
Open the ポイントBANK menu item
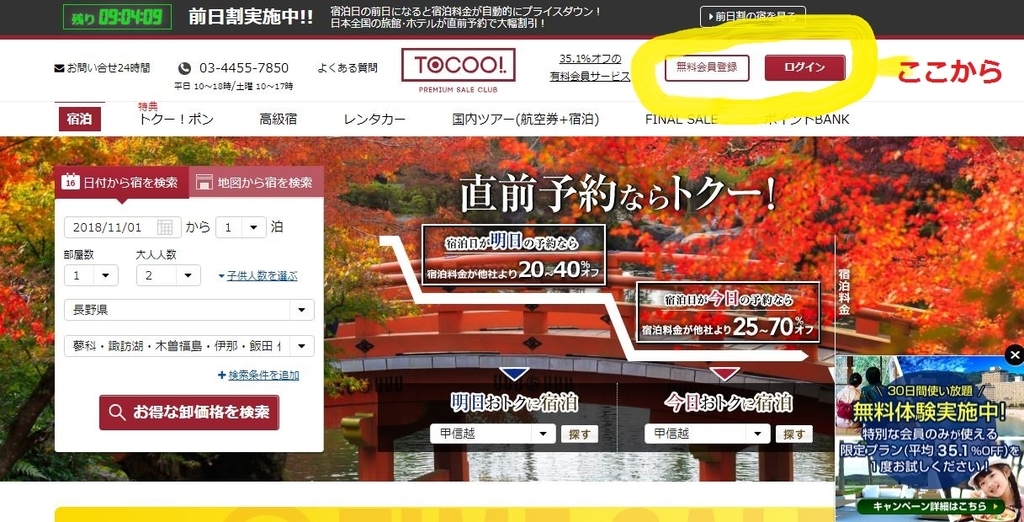click(807, 120)
